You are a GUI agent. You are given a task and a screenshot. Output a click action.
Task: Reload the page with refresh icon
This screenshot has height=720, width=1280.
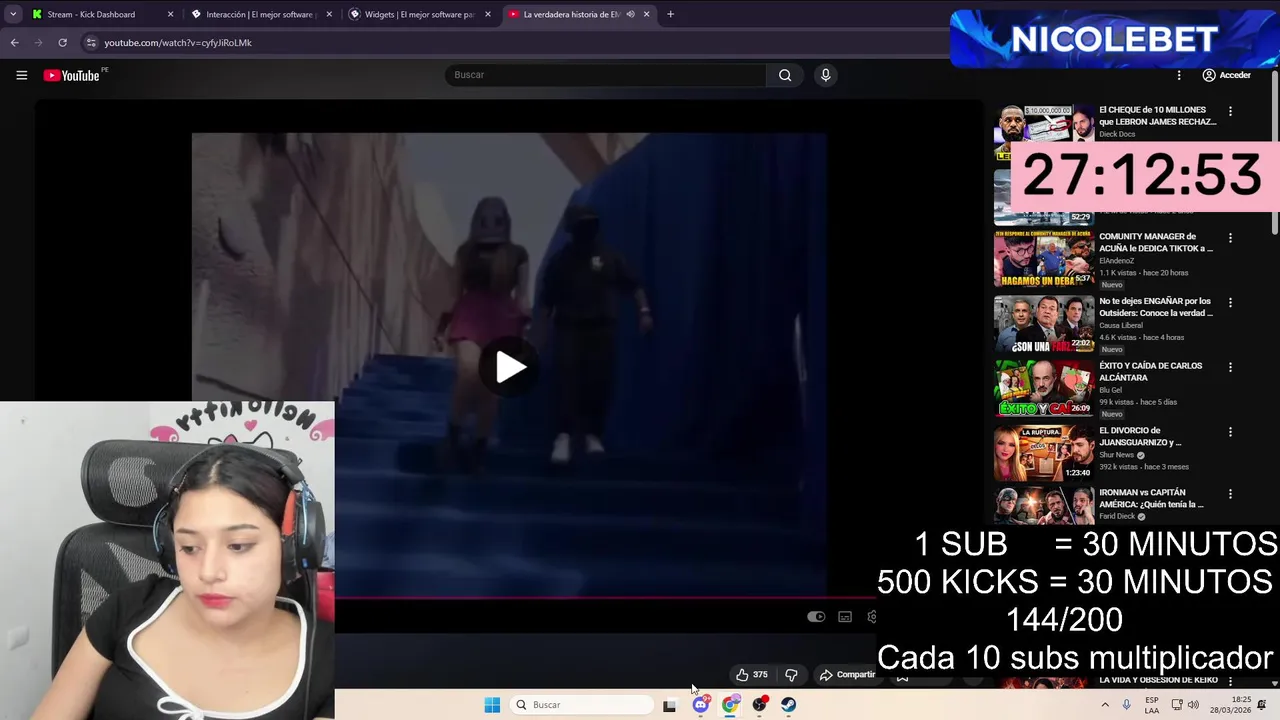coord(62,42)
